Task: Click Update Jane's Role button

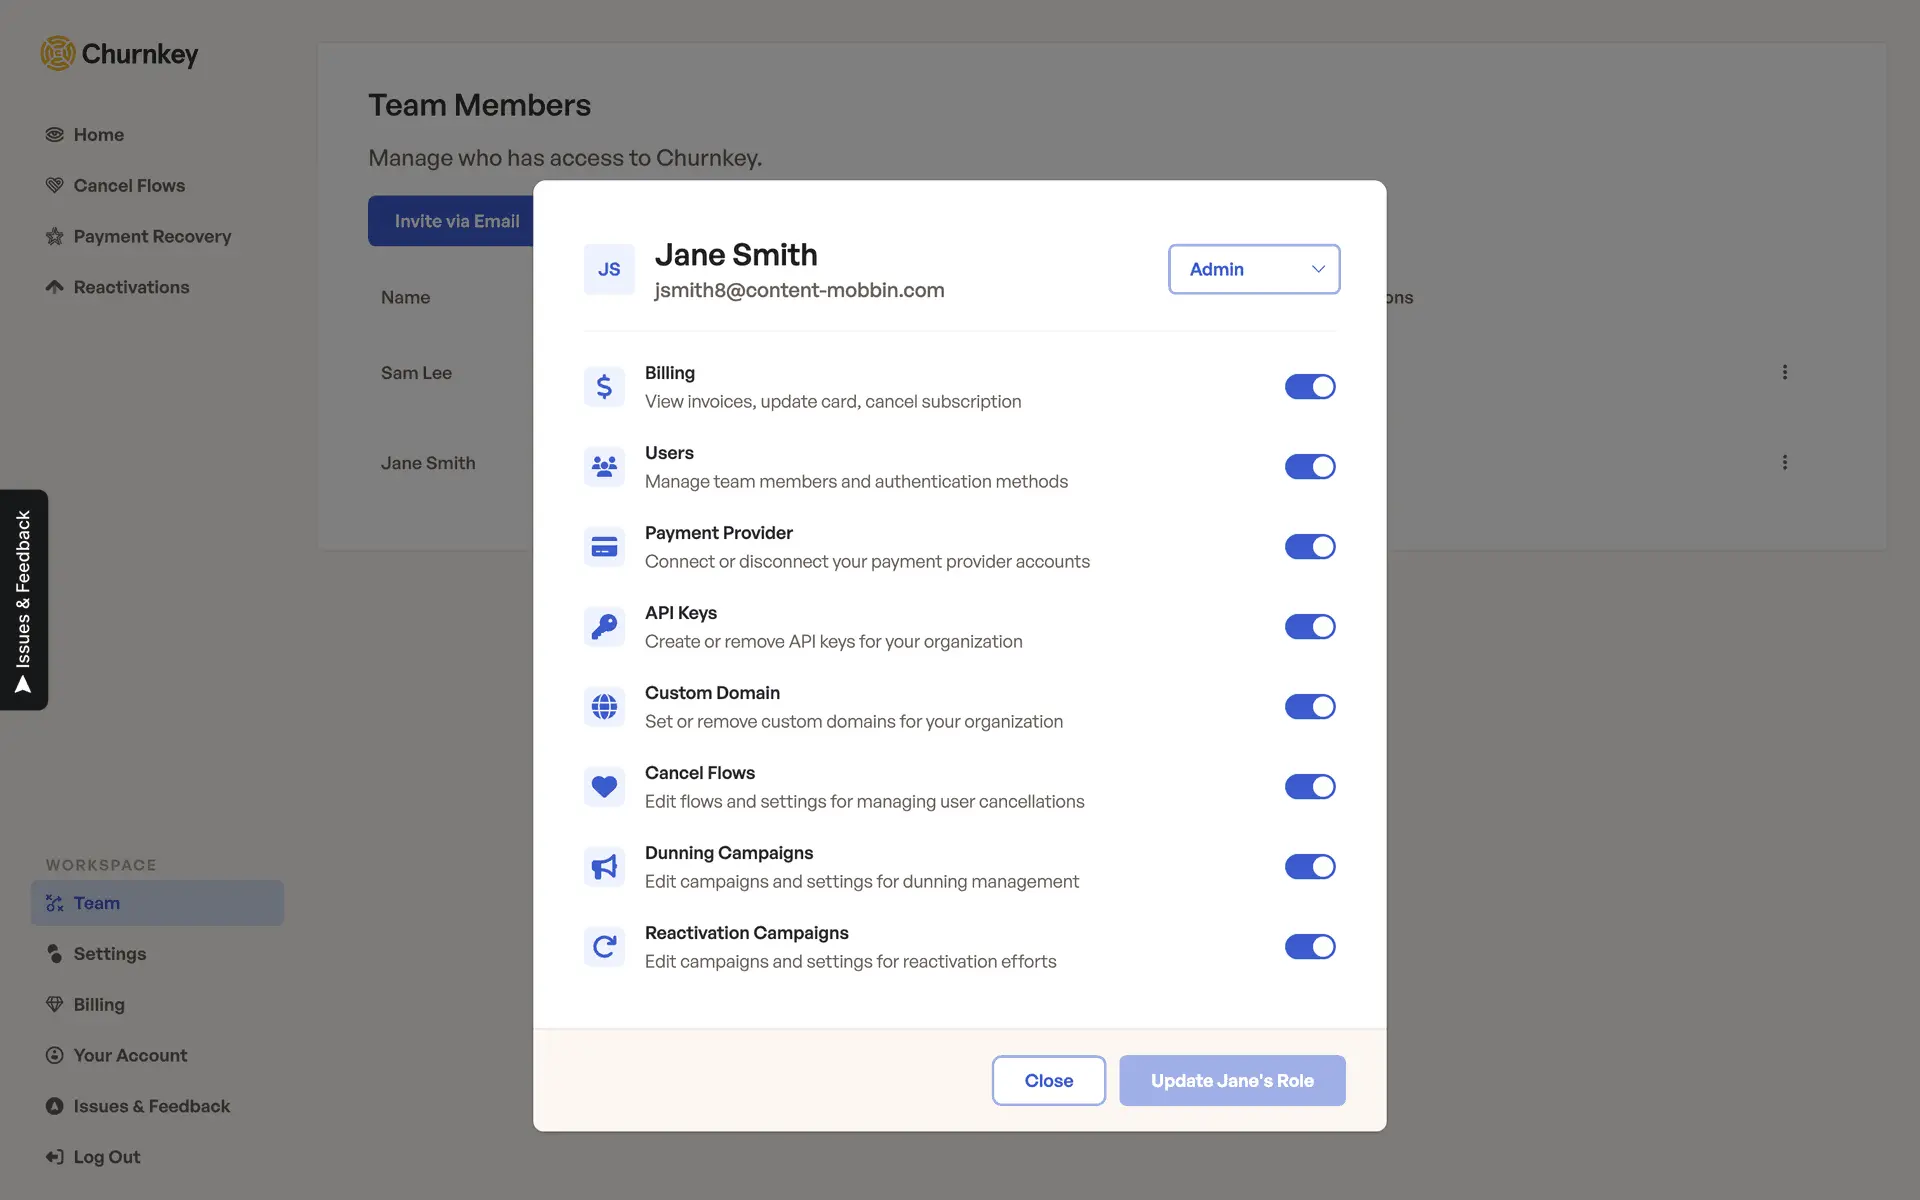Action: tap(1231, 1080)
